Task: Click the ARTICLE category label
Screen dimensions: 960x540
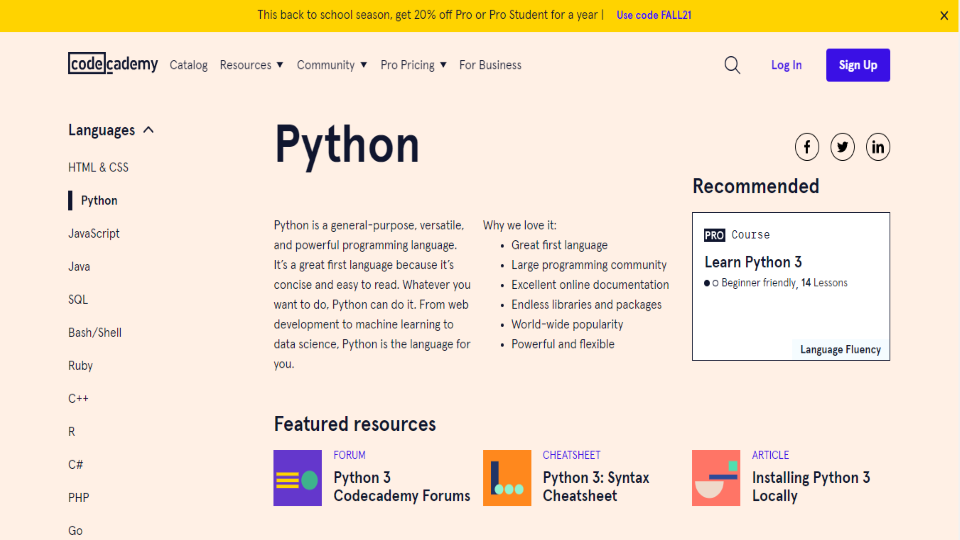Action: tap(770, 455)
